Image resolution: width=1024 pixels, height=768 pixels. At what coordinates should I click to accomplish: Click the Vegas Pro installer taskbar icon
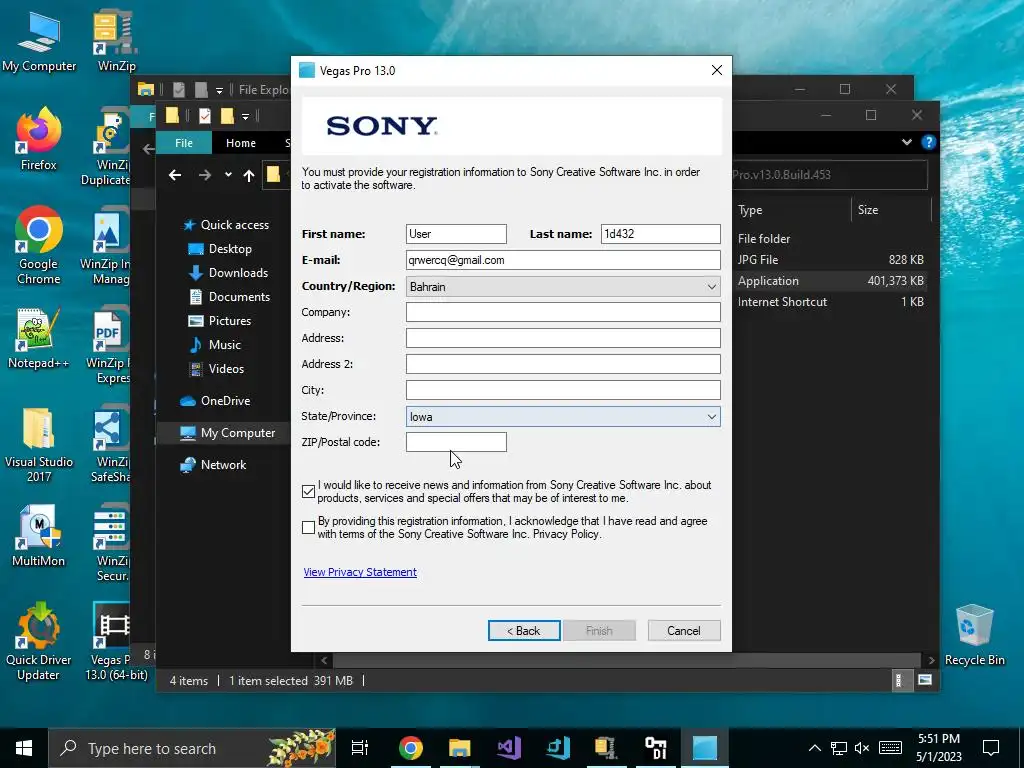705,748
